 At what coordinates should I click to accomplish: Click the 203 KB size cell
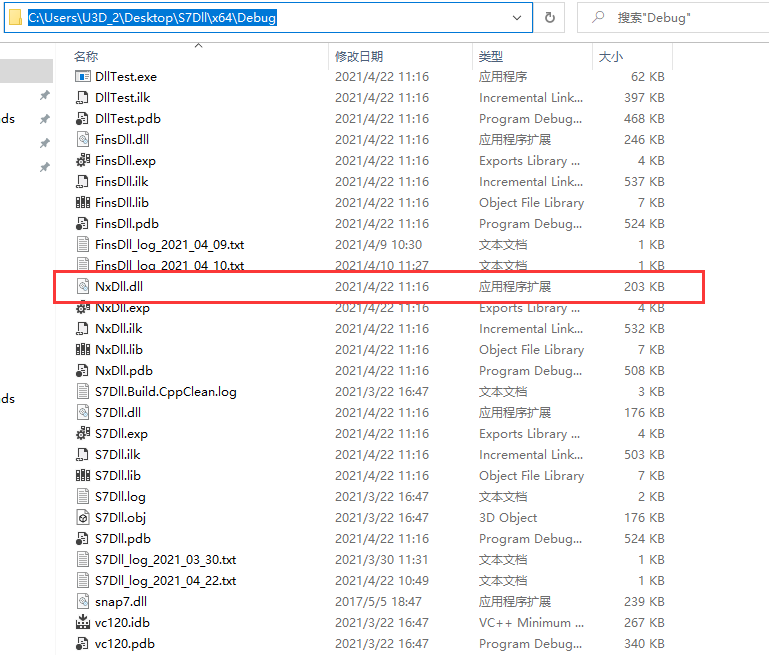pyautogui.click(x=644, y=286)
